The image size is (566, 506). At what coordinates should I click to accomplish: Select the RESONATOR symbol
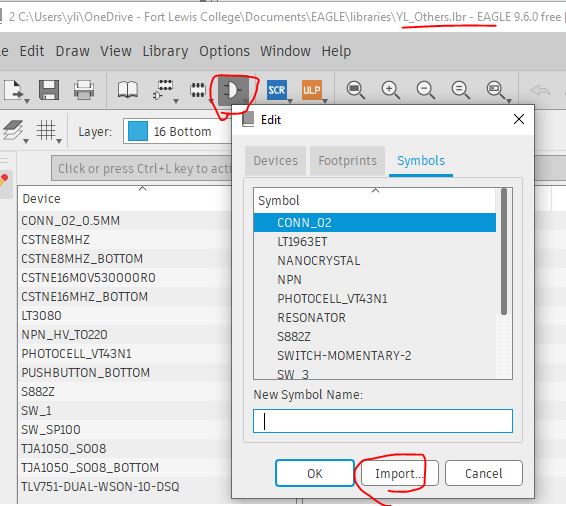click(375, 318)
